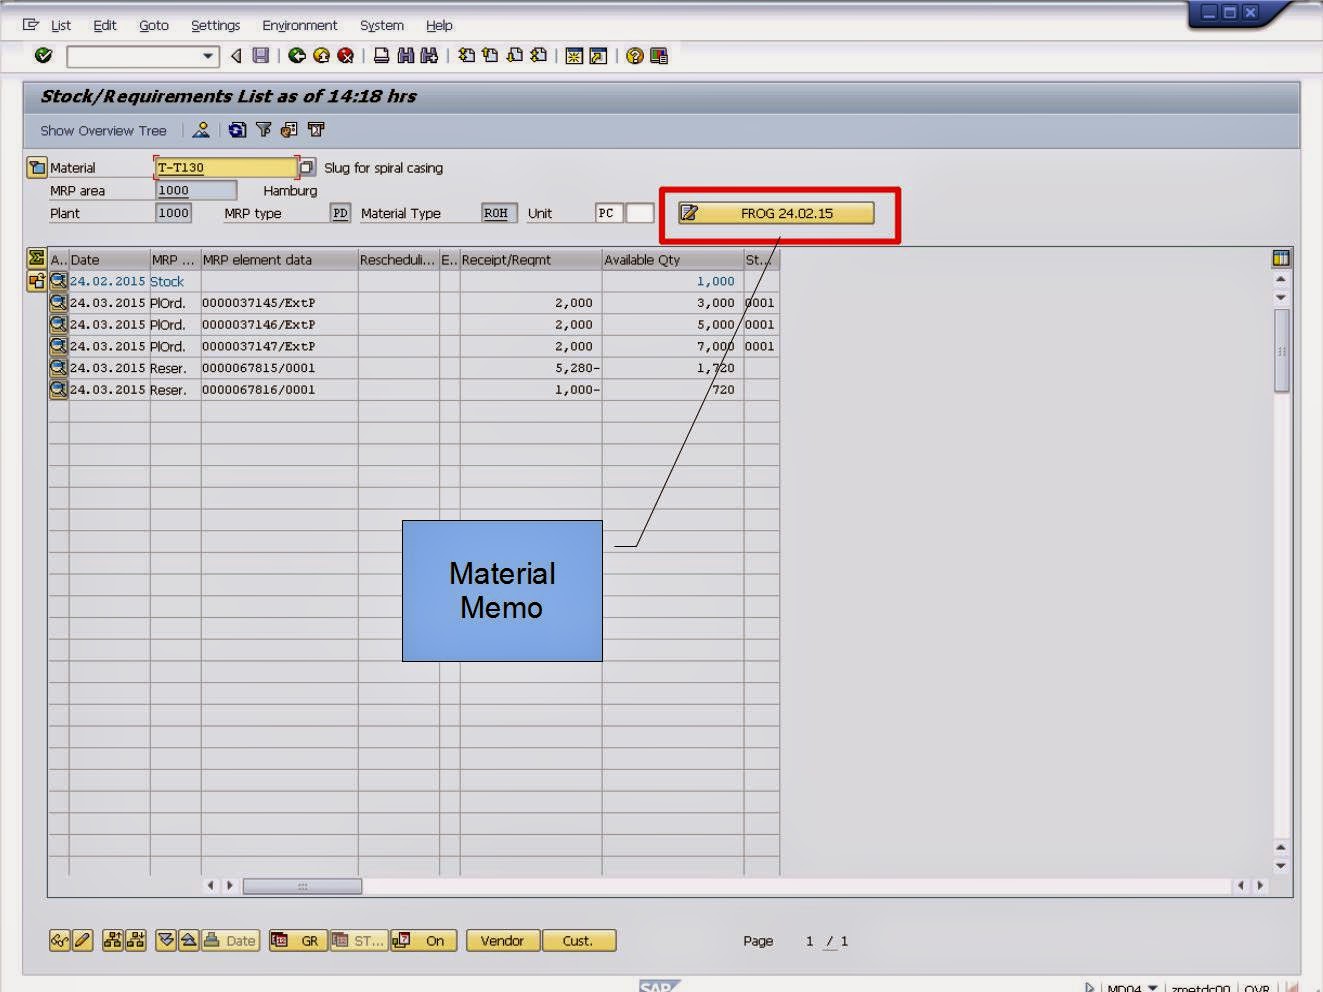This screenshot has height=992, width=1323.
Task: Click the sigma totals icon above the list
Action: tap(37, 259)
